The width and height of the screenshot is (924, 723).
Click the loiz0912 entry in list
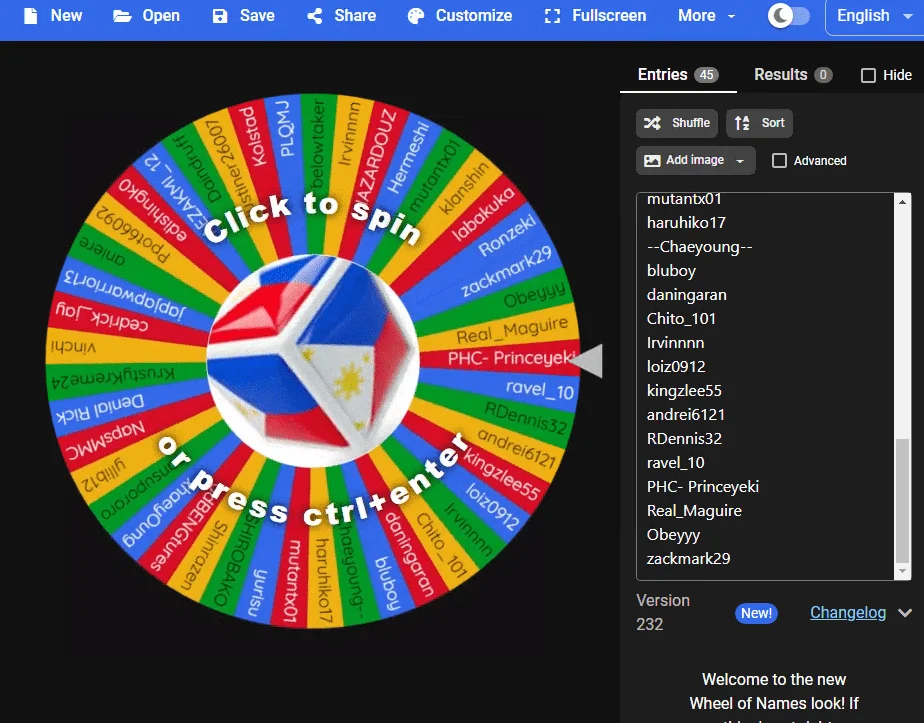(x=676, y=367)
